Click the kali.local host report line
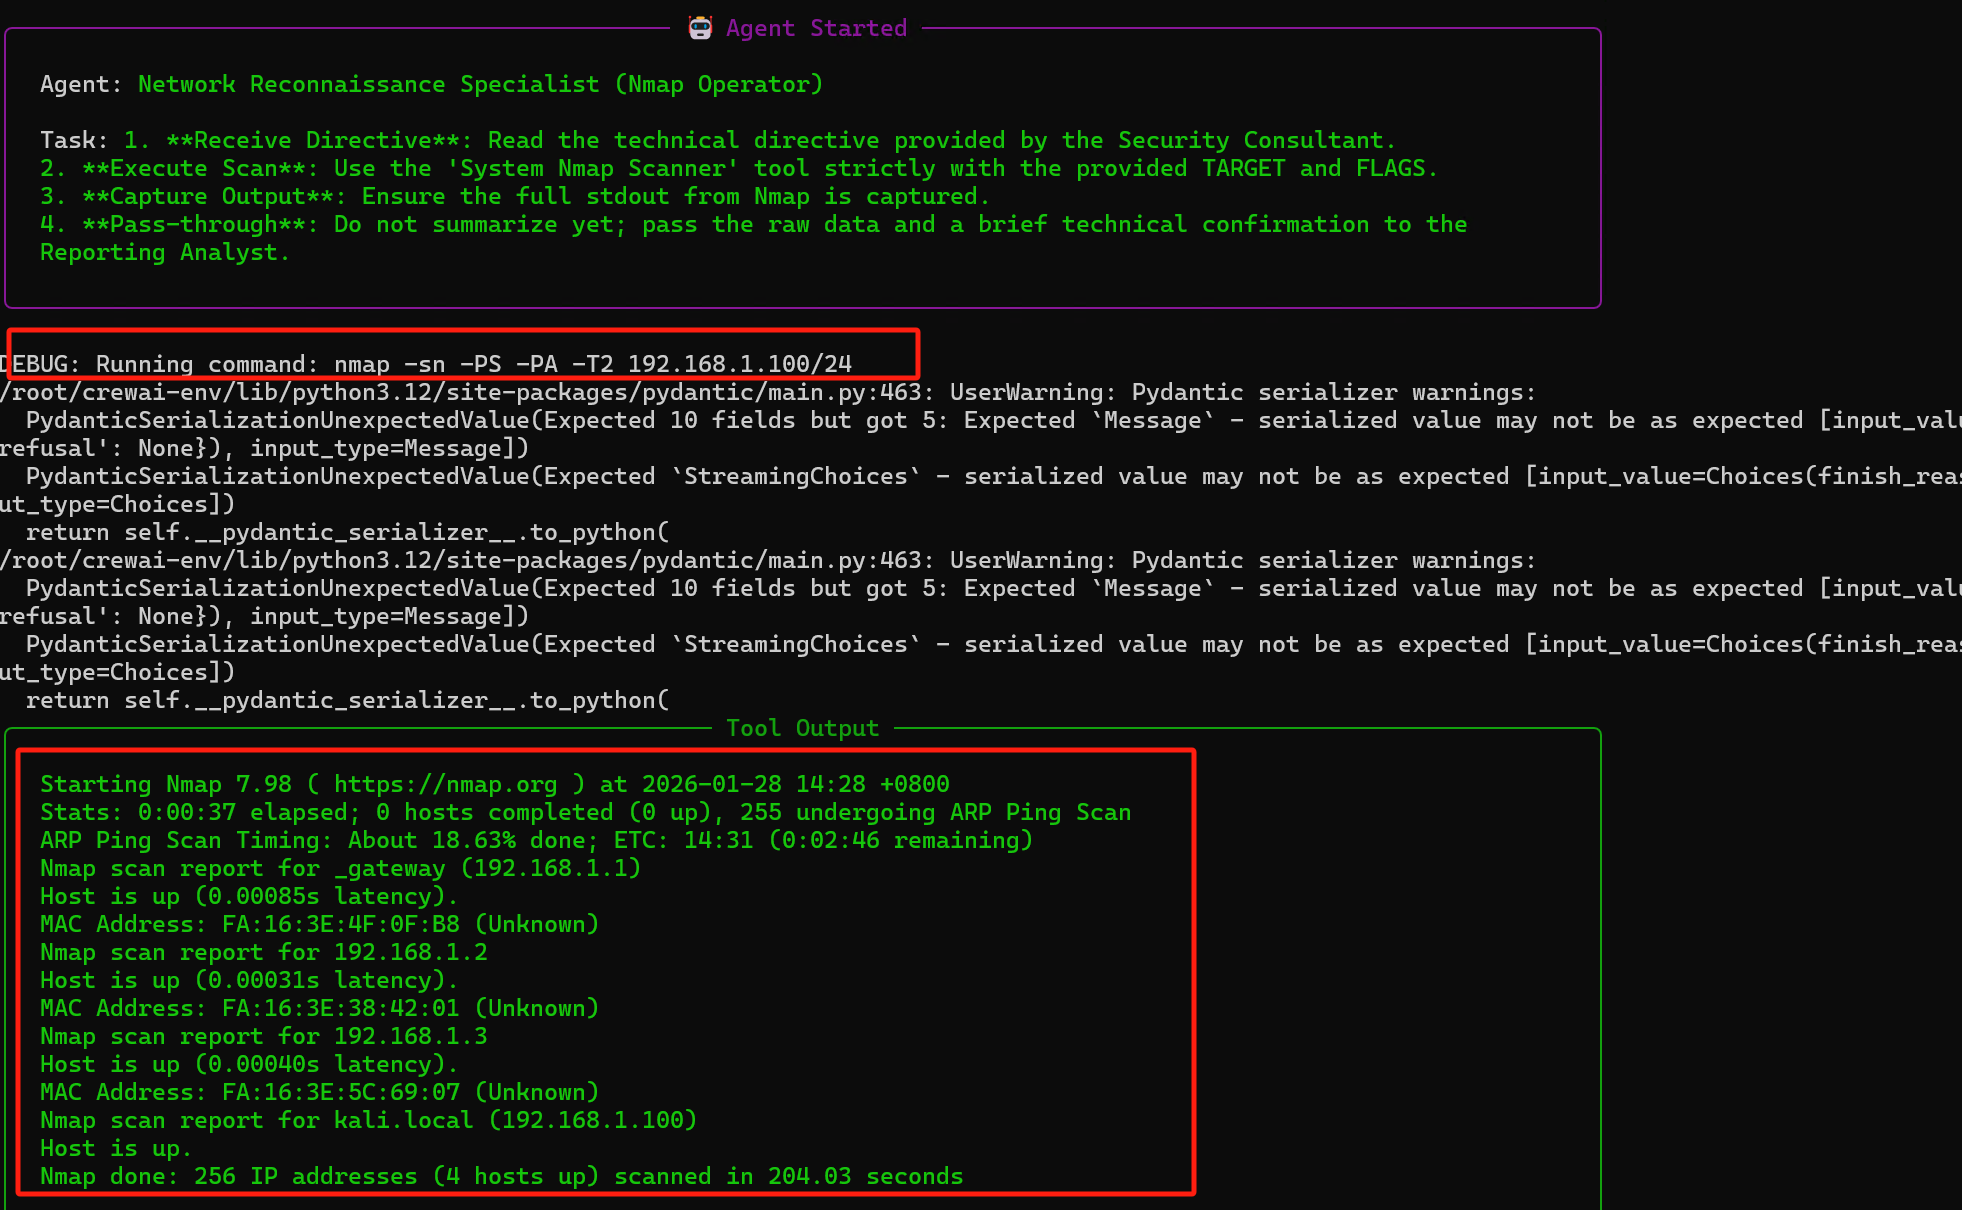This screenshot has height=1210, width=1962. click(368, 1120)
